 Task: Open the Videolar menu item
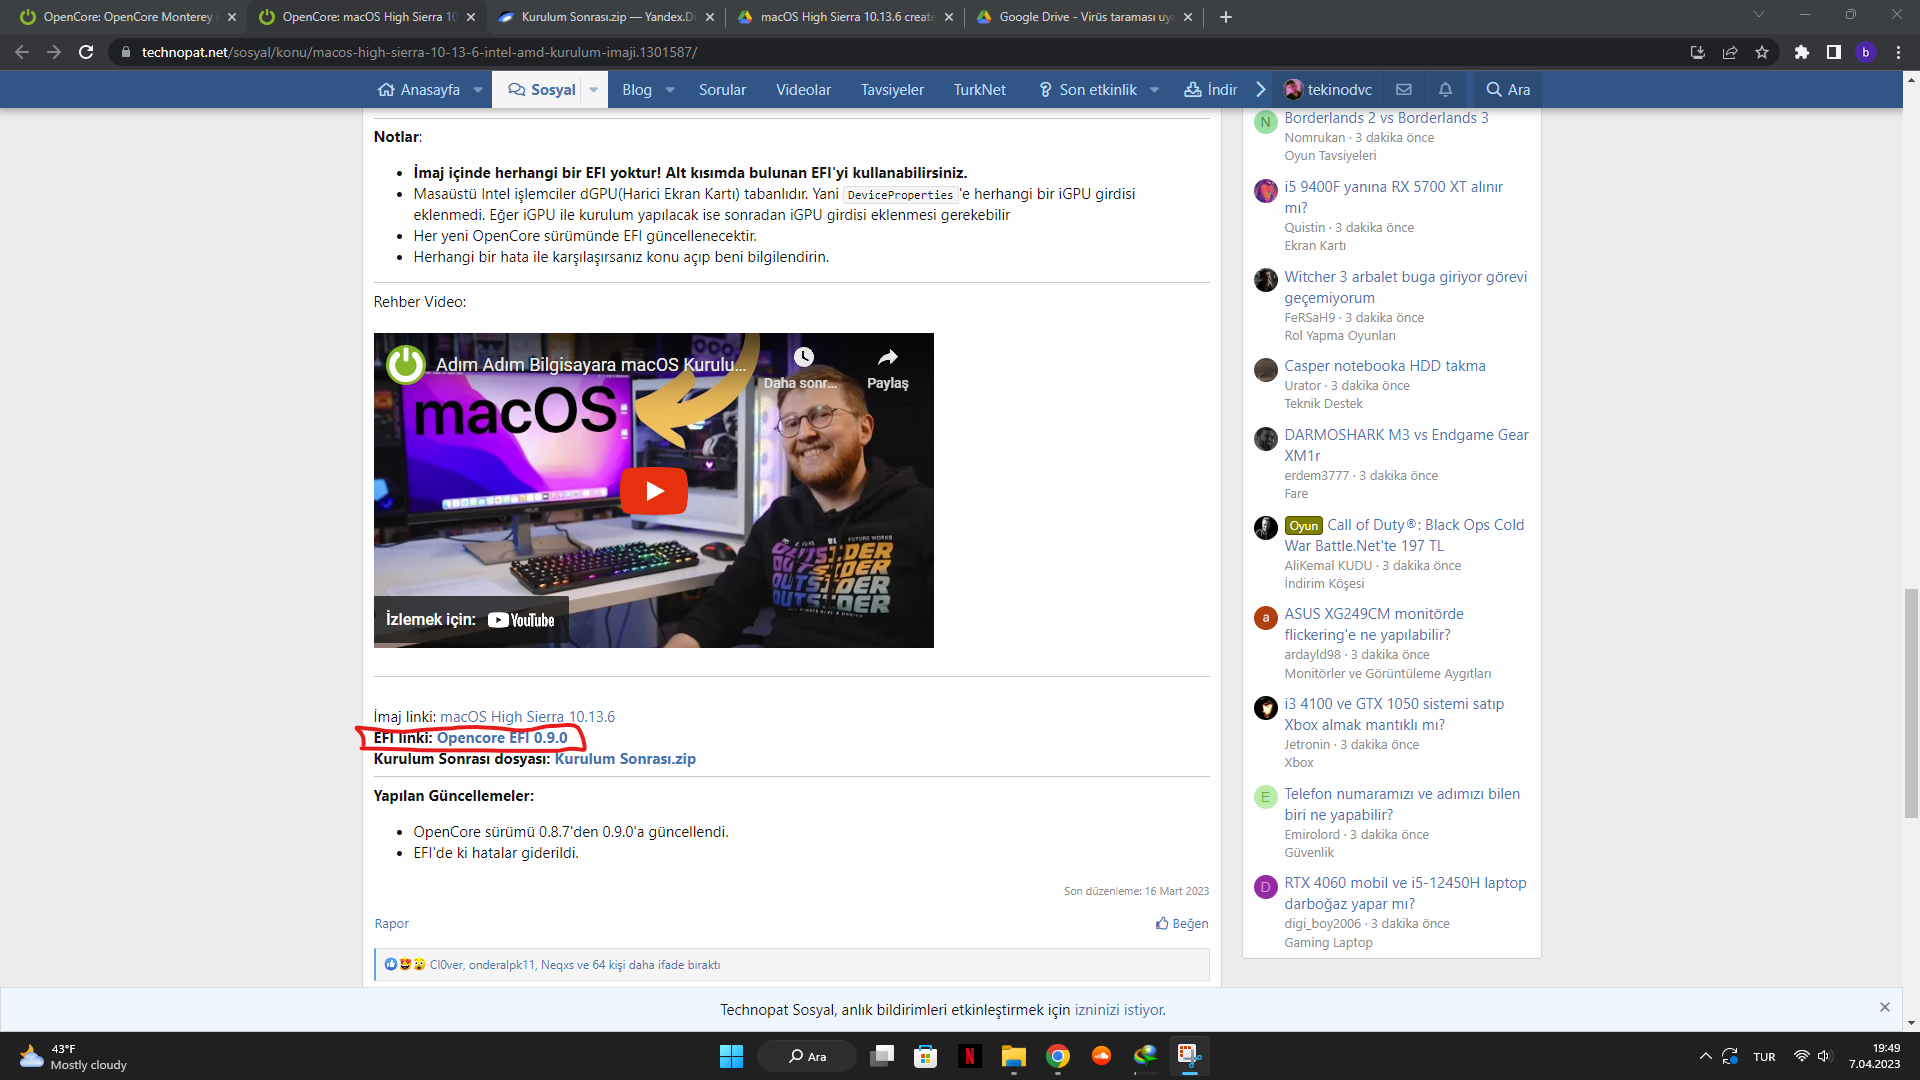803,90
